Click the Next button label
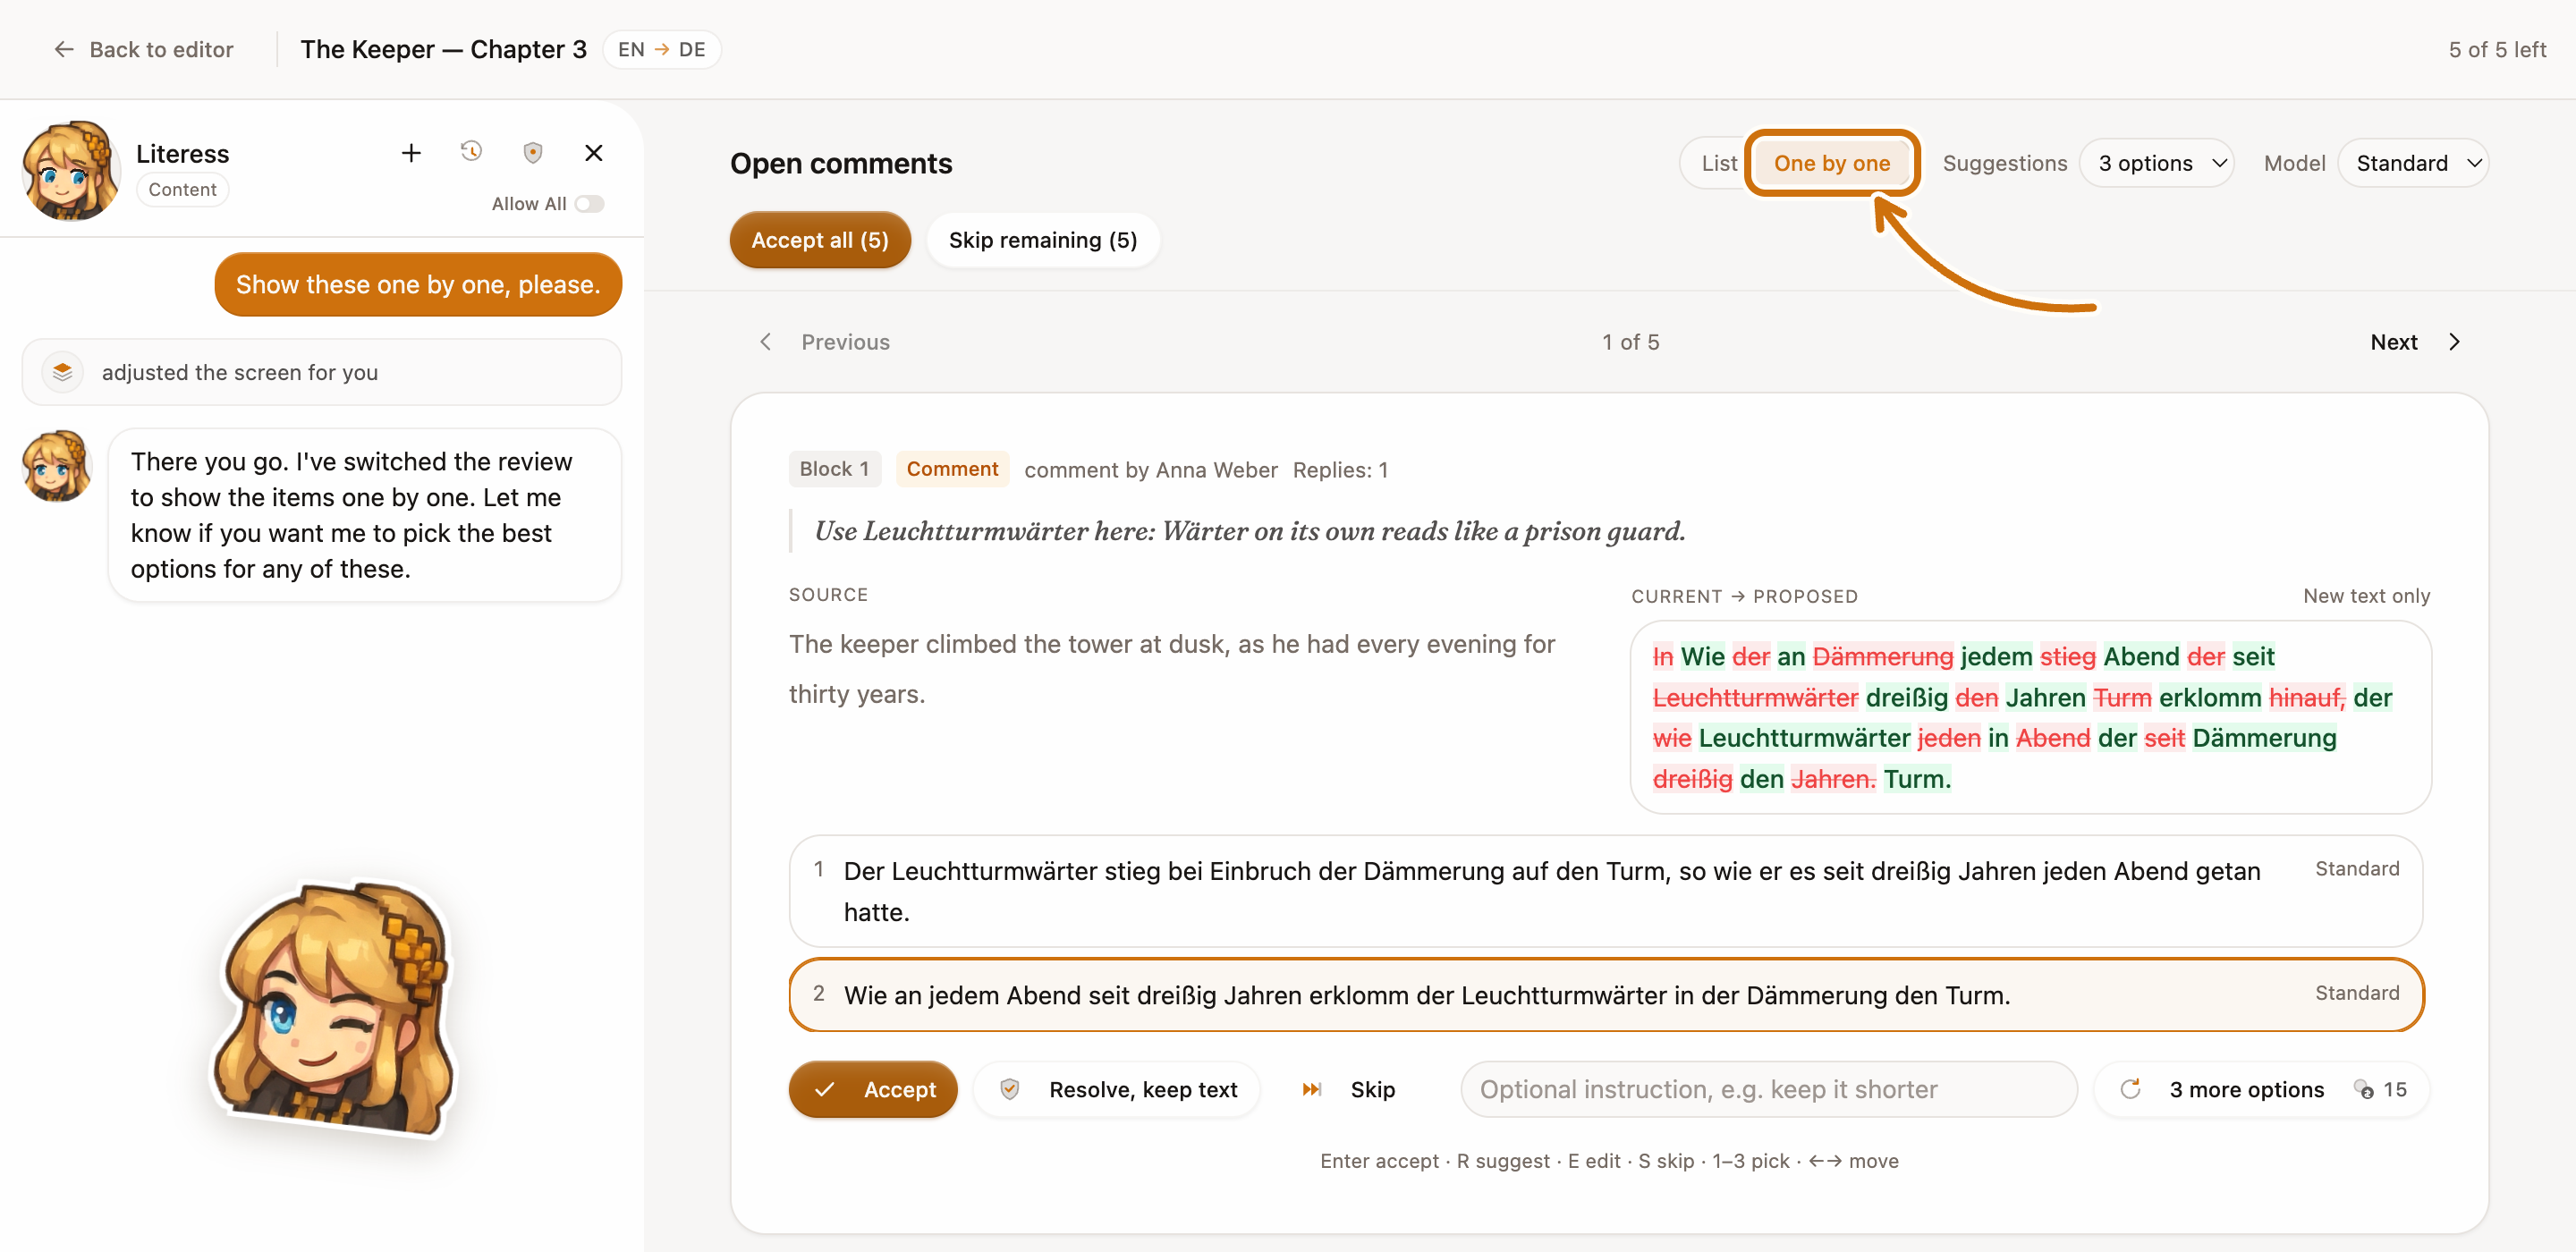 tap(2393, 342)
